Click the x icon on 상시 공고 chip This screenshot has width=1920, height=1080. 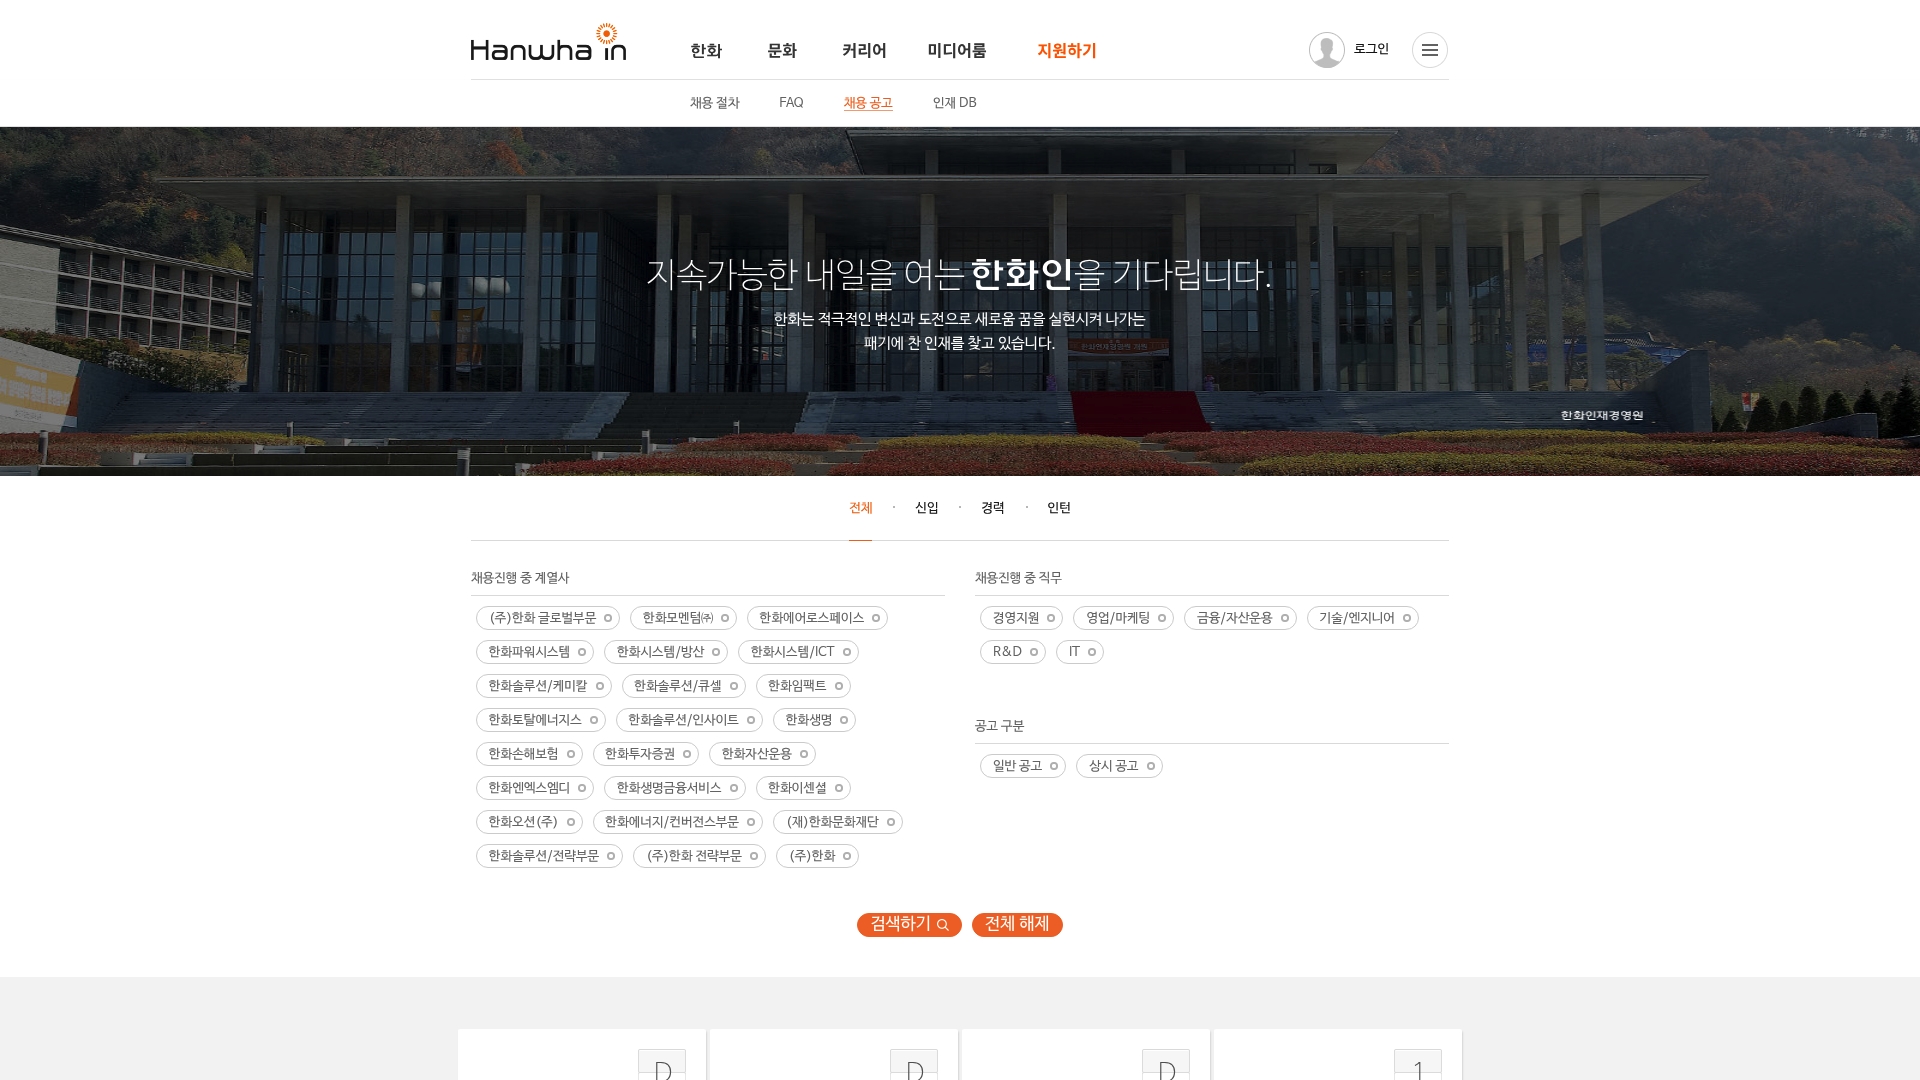1151,766
